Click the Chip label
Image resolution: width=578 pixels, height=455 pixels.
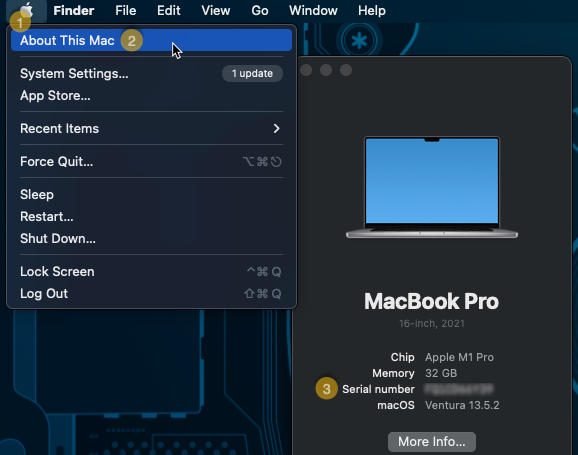403,357
